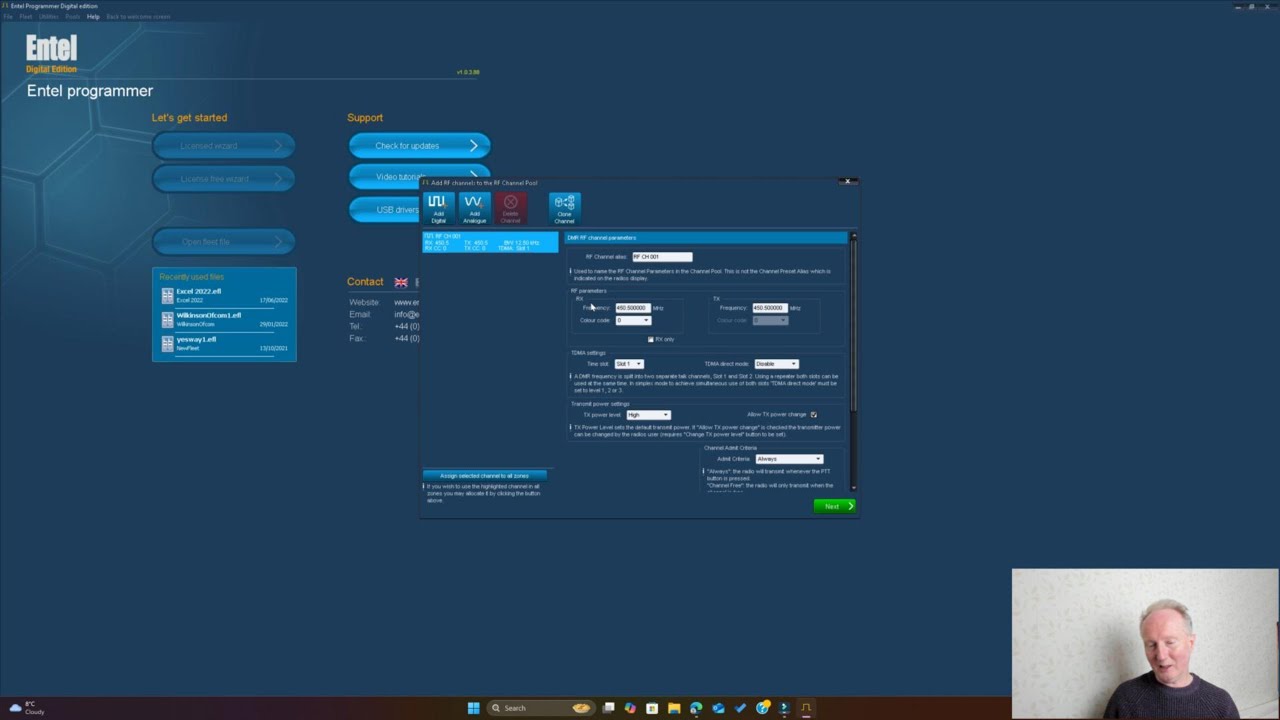Open Outlook from the taskbar
Image resolution: width=1280 pixels, height=720 pixels.
point(718,708)
